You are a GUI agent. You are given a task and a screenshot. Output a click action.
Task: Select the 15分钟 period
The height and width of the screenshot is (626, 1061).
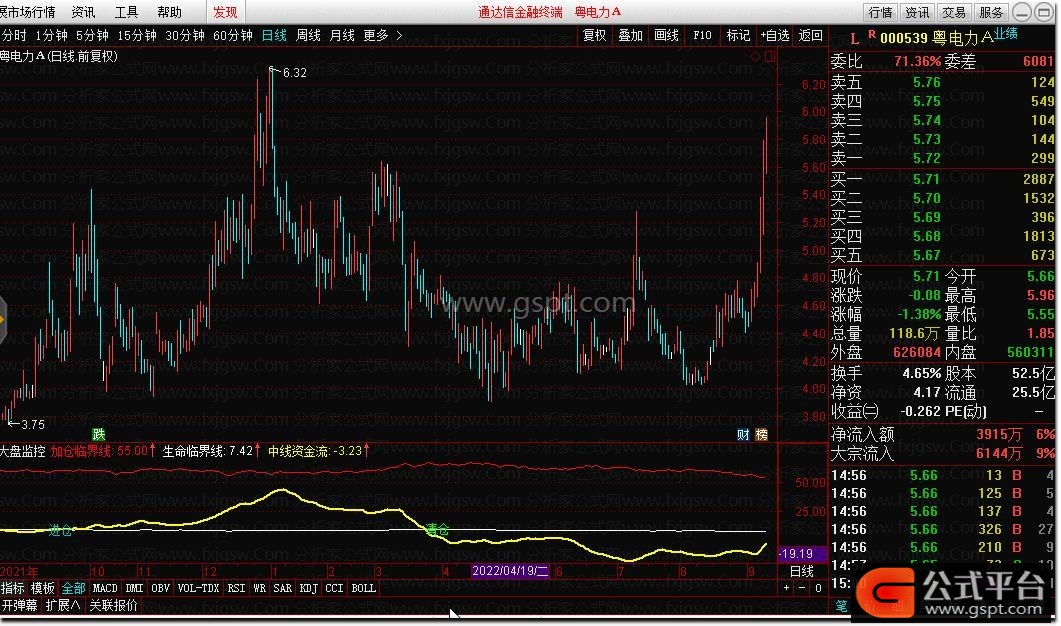(x=137, y=35)
